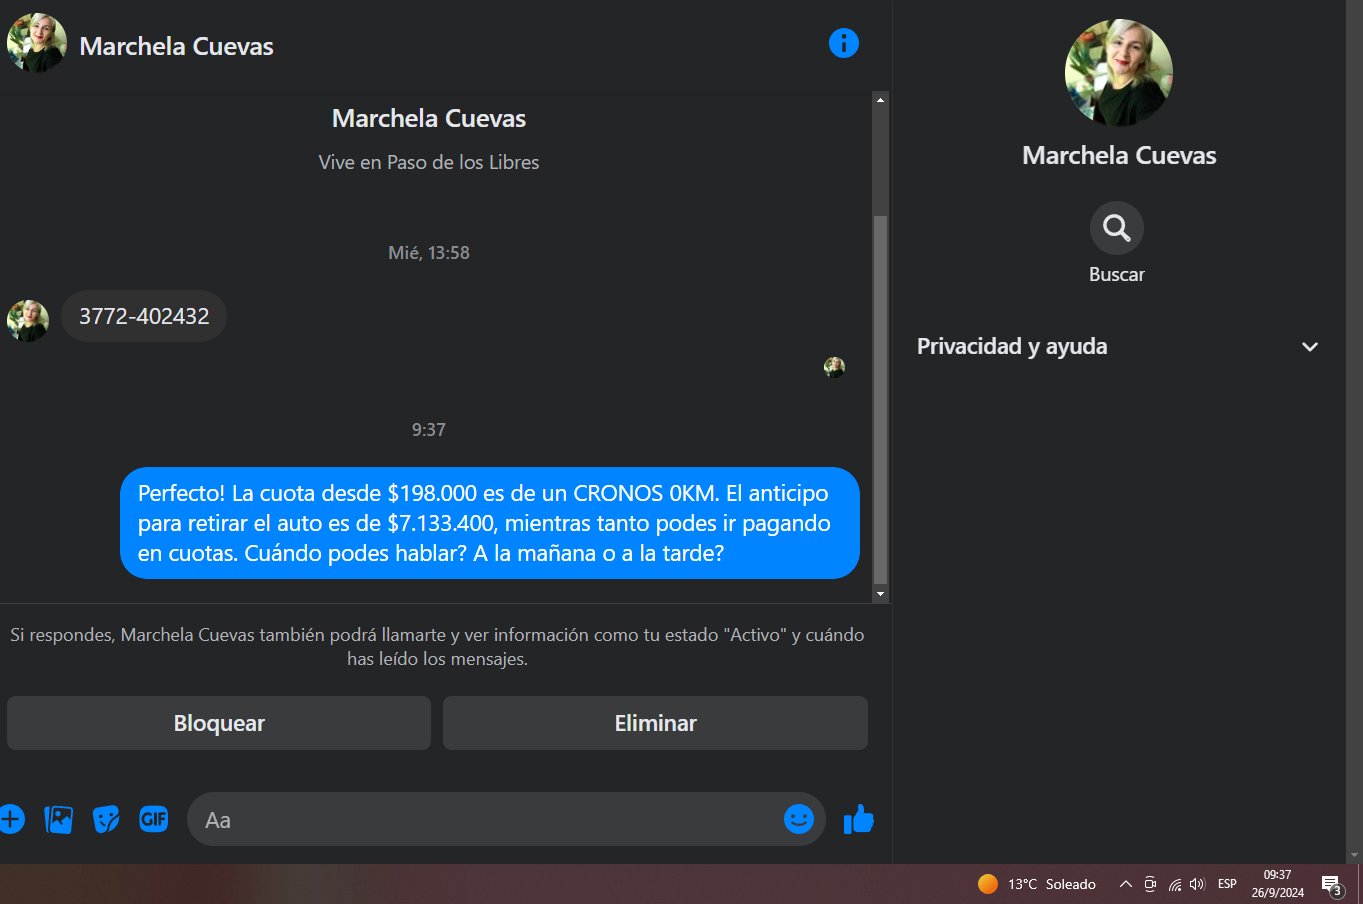Open Windows notification center icon
This screenshot has width=1363, height=904.
coord(1332,884)
